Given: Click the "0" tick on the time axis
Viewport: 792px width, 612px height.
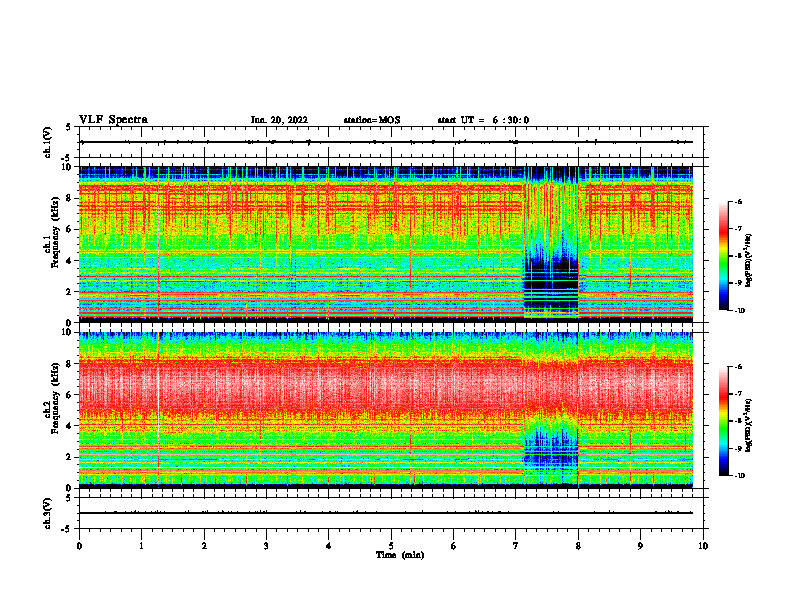Looking at the screenshot, I should tap(79, 546).
